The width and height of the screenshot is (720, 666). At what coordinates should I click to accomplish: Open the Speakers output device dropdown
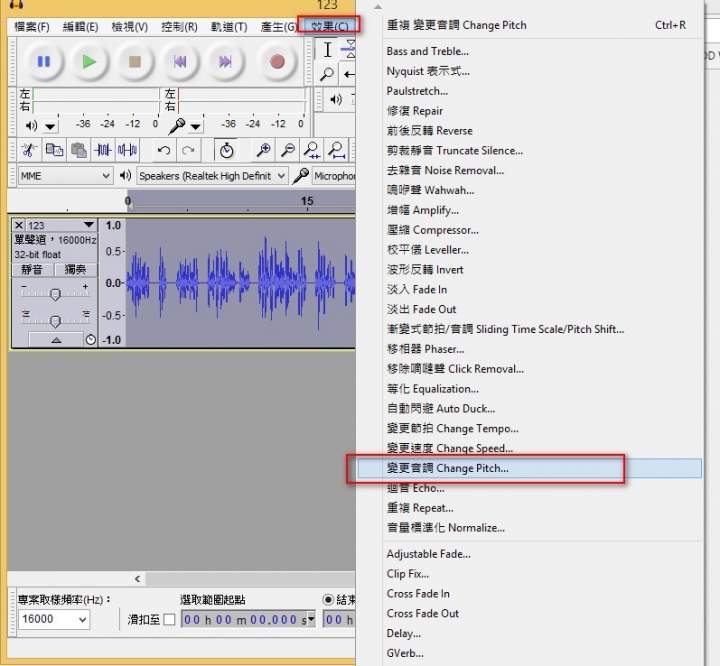click(x=212, y=176)
